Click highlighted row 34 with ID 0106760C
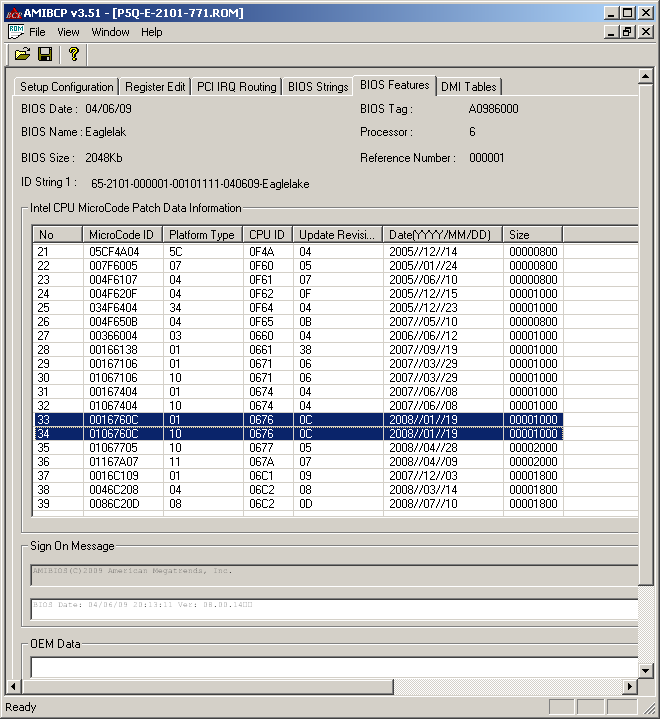The width and height of the screenshot is (660, 719). click(x=299, y=433)
